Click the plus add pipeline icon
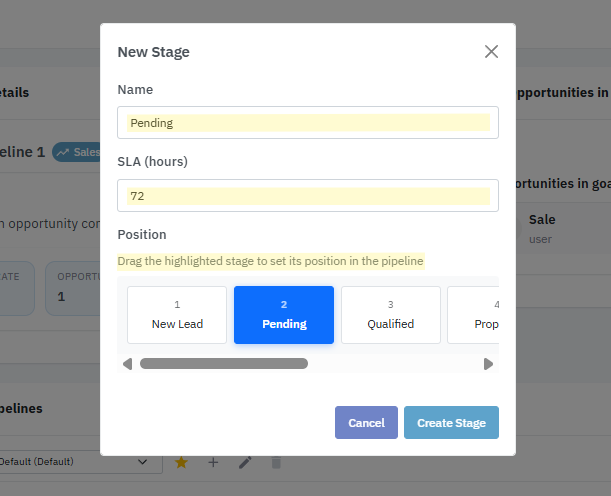This screenshot has height=496, width=611. point(213,462)
